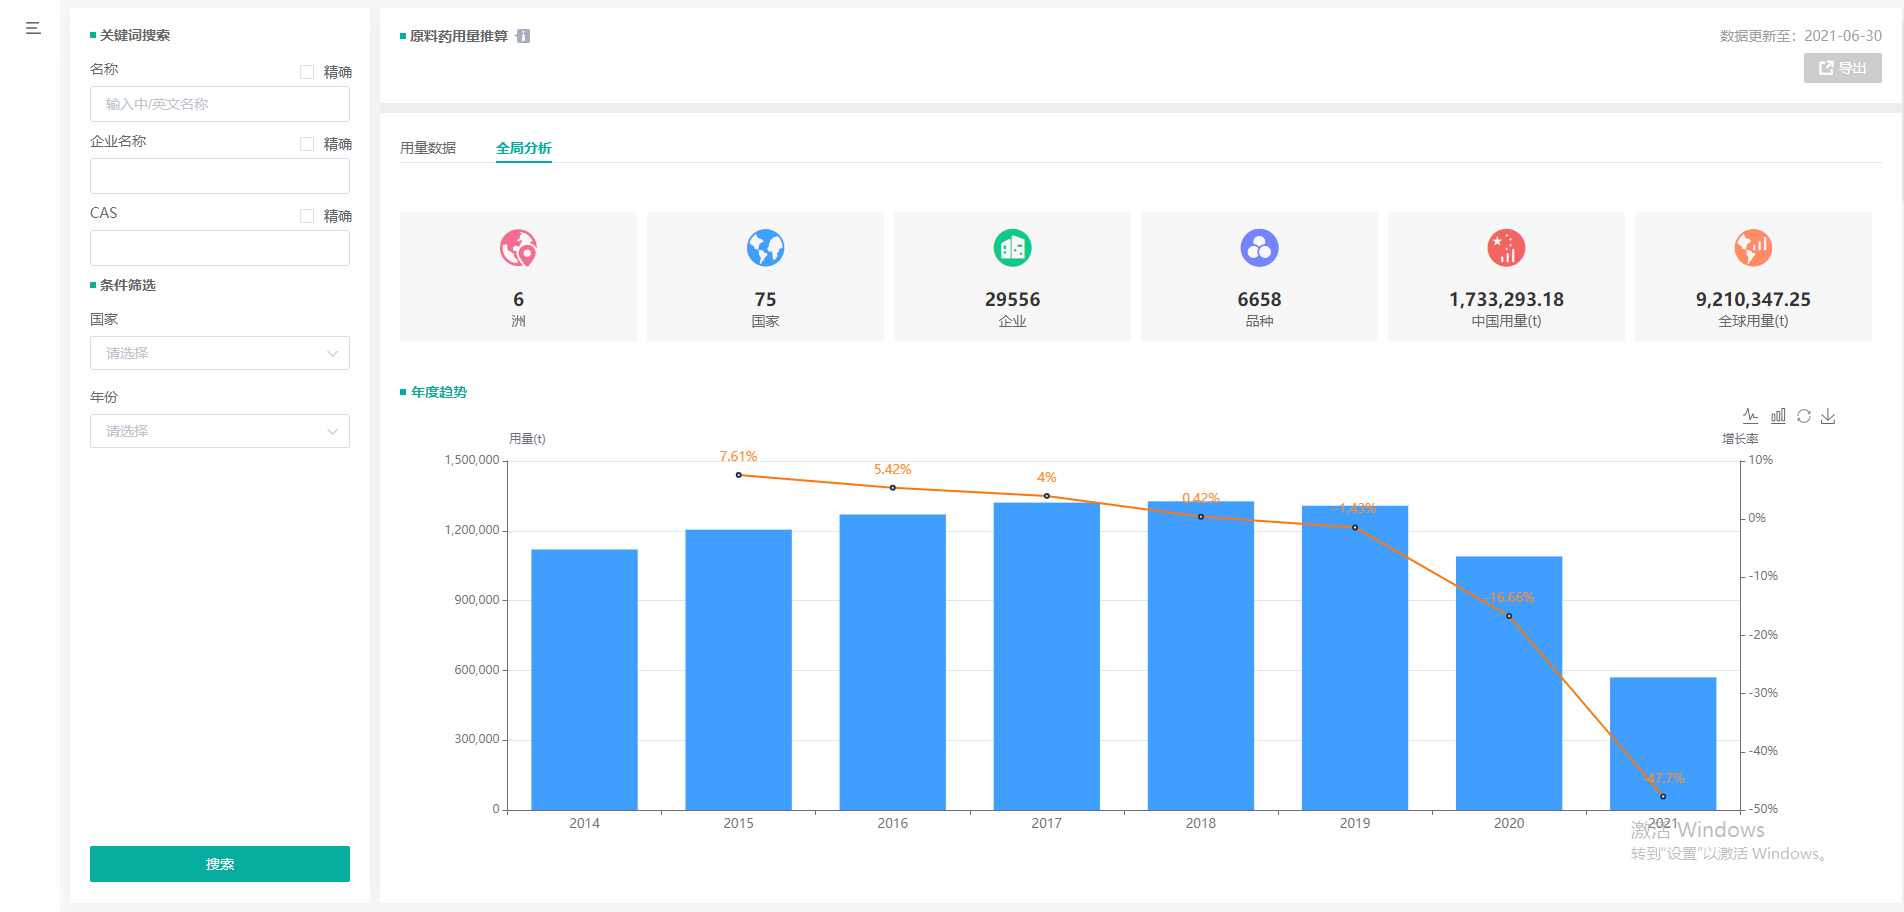The height and width of the screenshot is (912, 1904).
Task: Click the 1,733,293.18 中国用量 value
Action: (x=1506, y=300)
